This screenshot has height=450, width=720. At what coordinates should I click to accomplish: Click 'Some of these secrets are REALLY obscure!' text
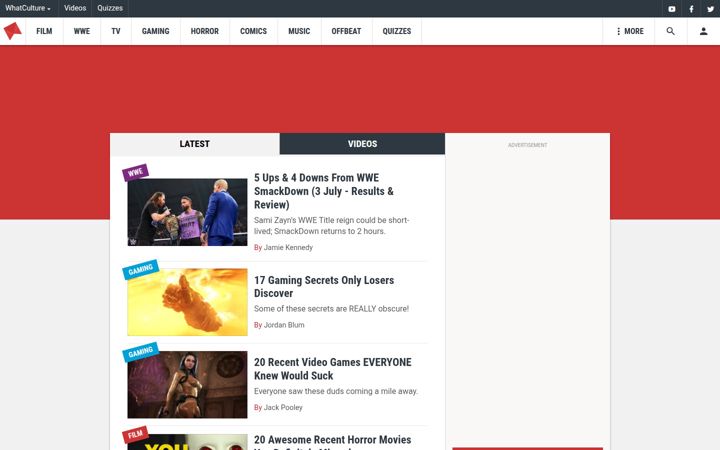pos(331,309)
